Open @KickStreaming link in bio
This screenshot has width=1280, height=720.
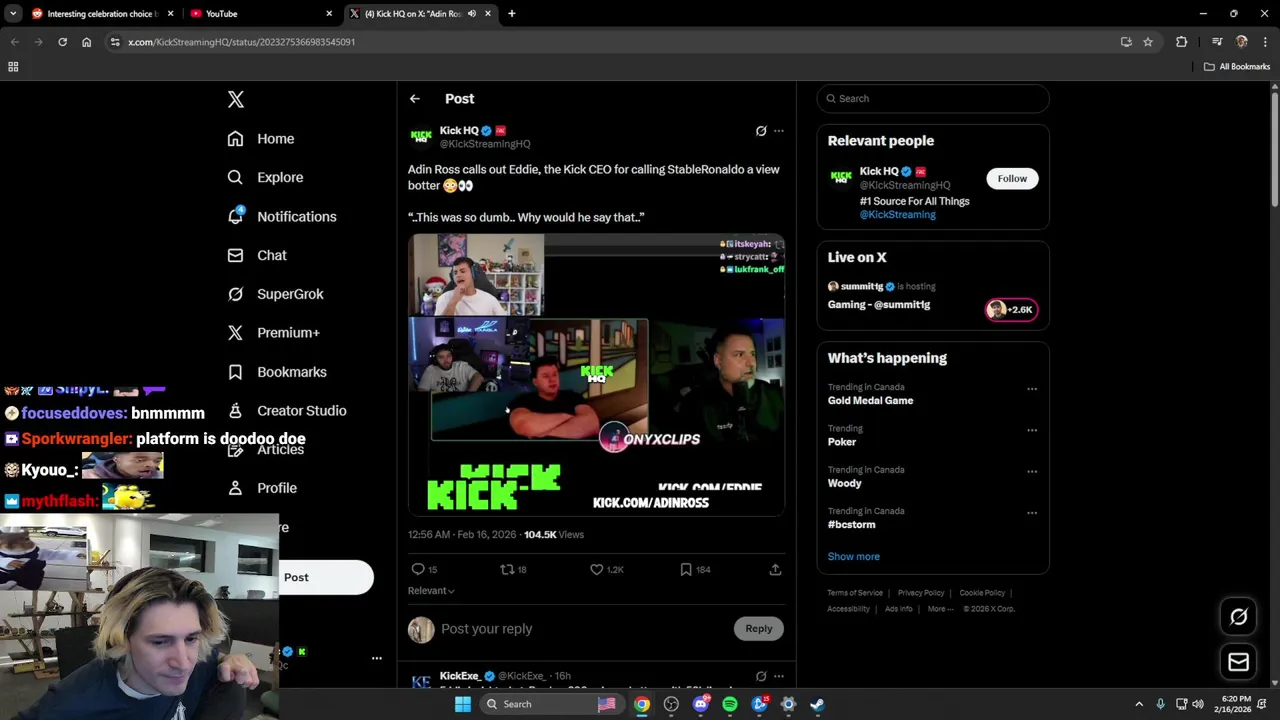pos(898,215)
